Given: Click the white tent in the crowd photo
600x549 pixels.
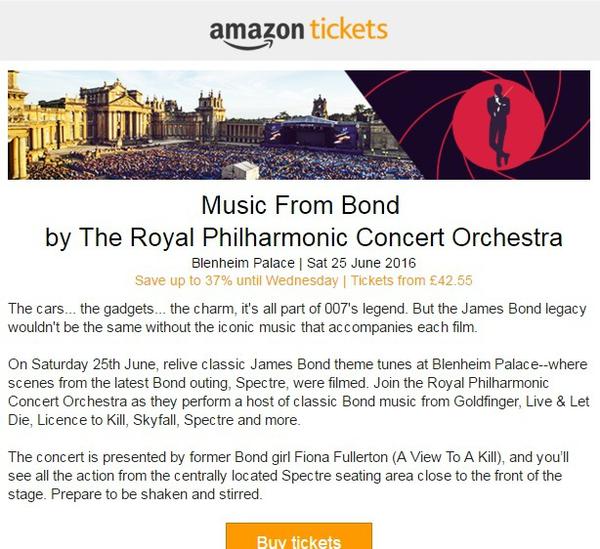Looking at the screenshot, I should pos(244,170).
